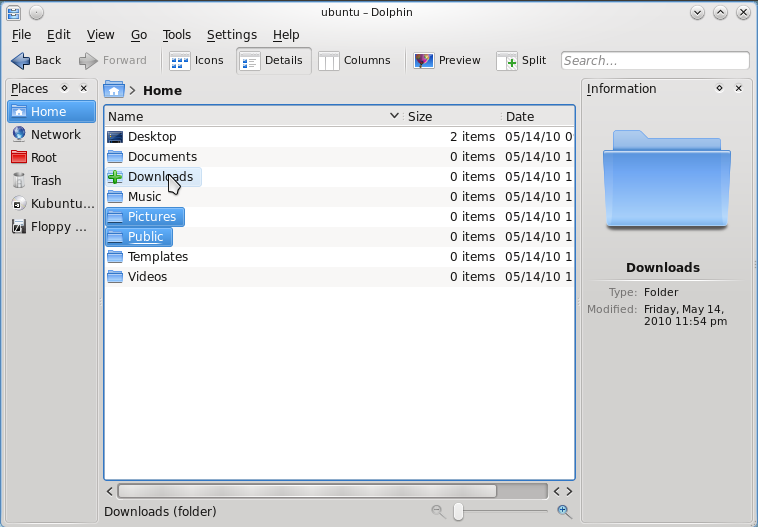Click the Back arrow icon

pos(20,61)
